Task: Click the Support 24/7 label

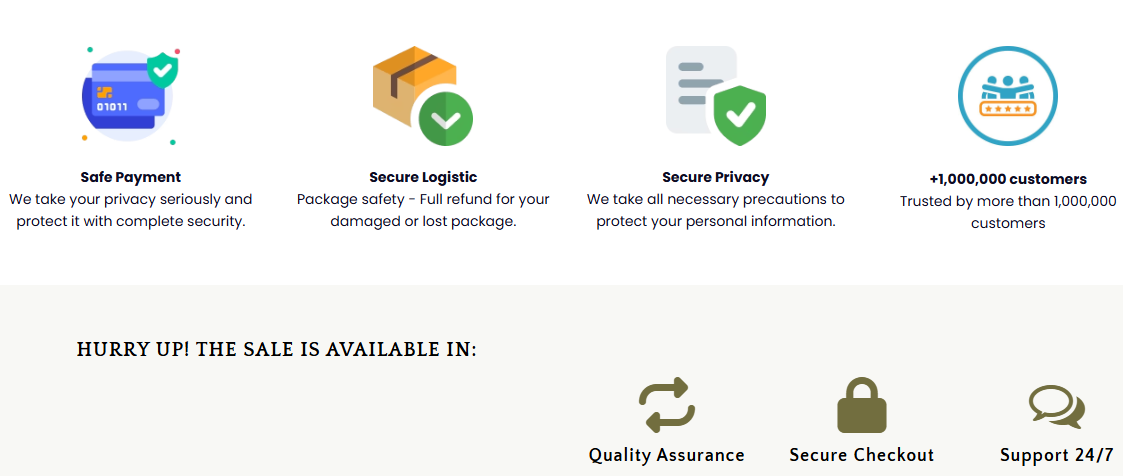Action: point(1056,455)
